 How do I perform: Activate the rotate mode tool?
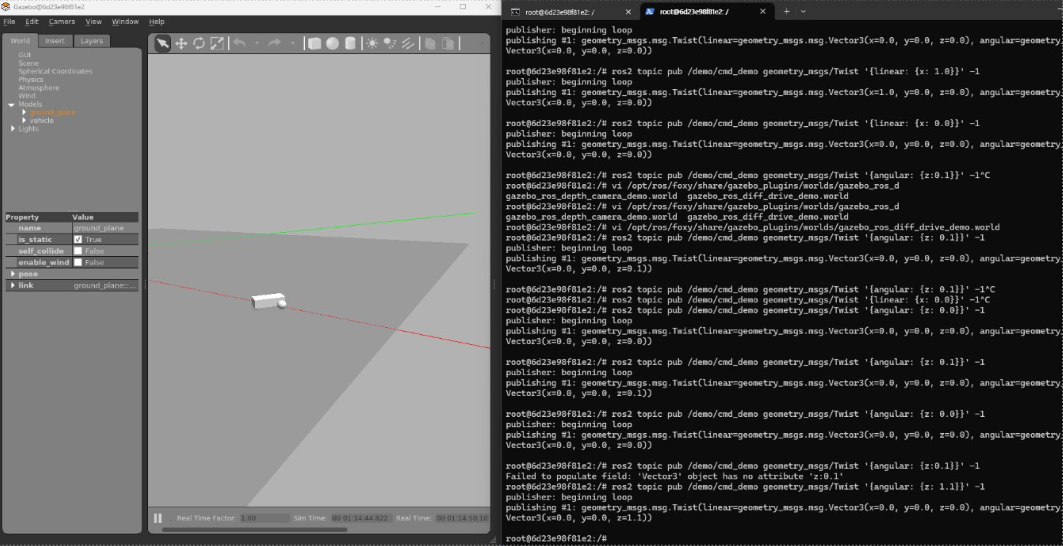click(x=199, y=43)
